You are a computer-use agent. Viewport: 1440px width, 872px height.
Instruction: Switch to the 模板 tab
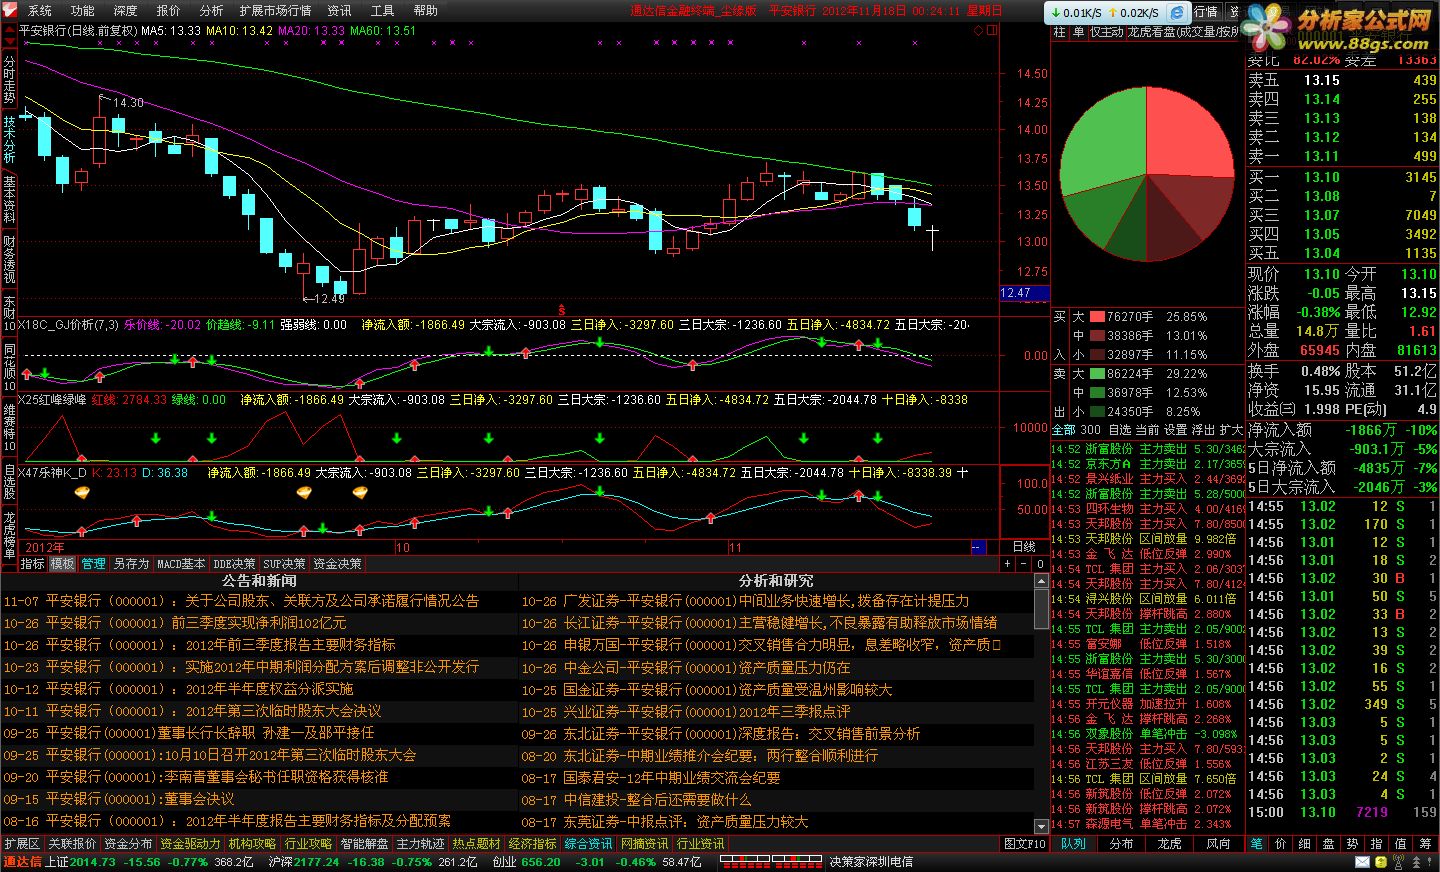tap(62, 564)
